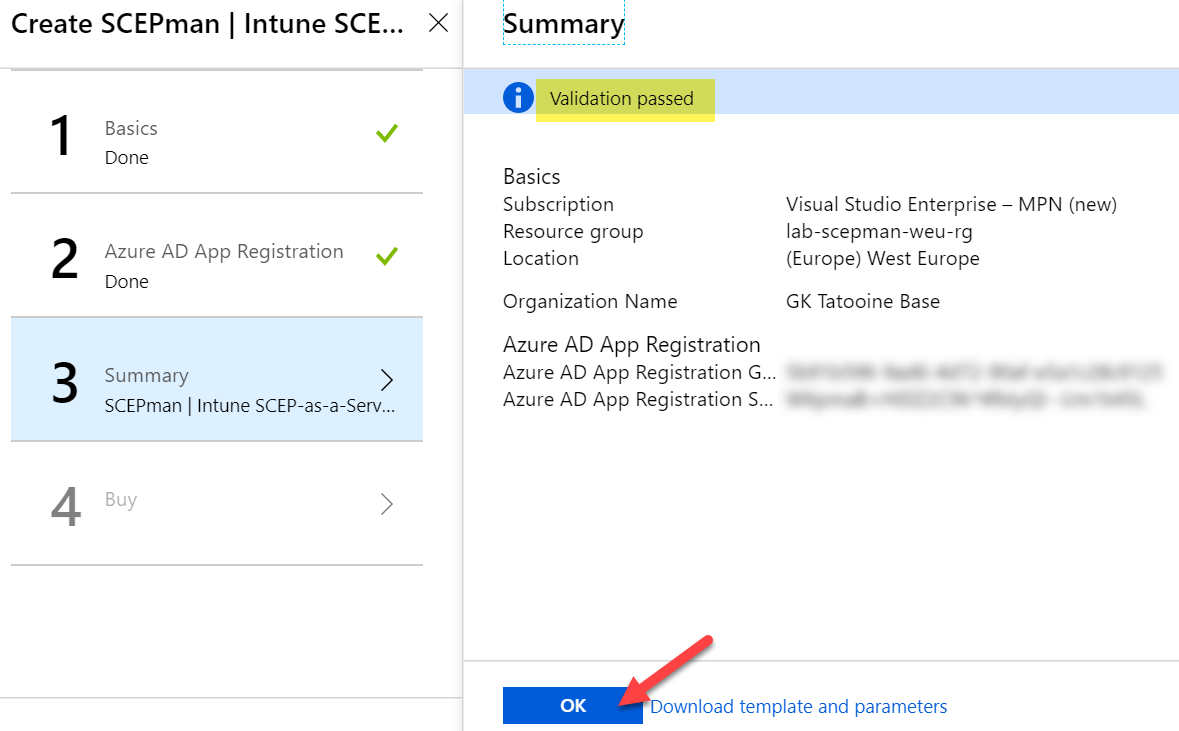
Task: Click the Validation passed message
Action: [622, 99]
